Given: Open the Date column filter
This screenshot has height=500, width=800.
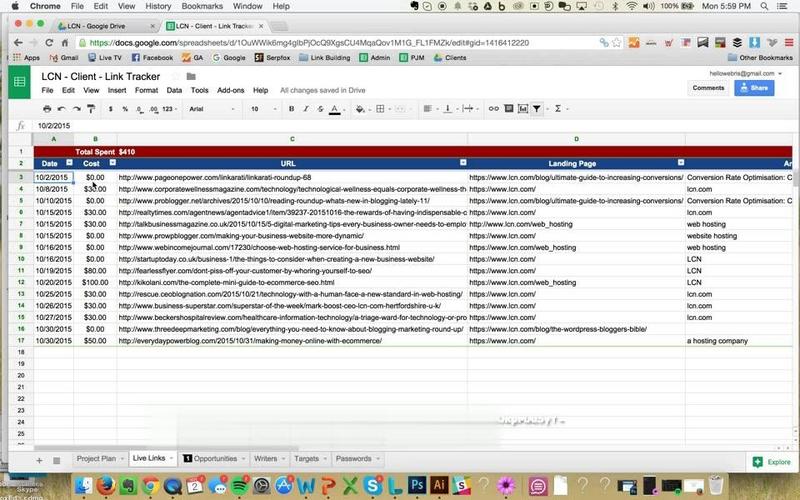Looking at the screenshot, I should 69,163.
